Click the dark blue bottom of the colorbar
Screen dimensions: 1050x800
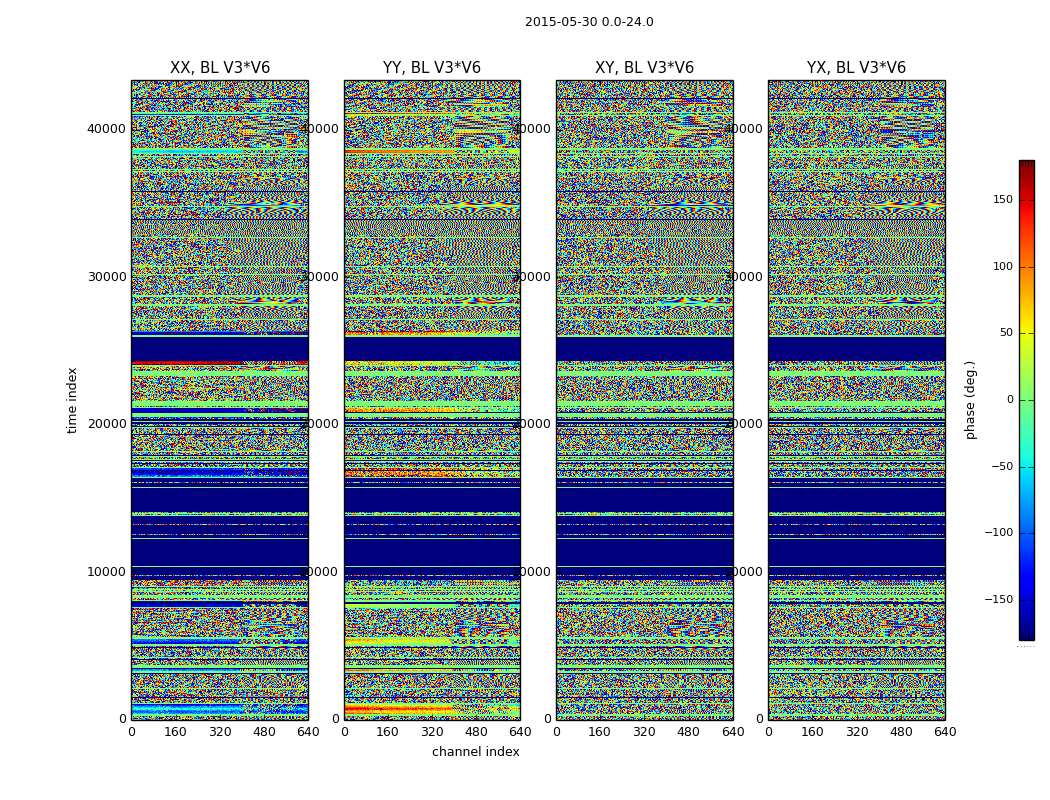tap(1026, 634)
